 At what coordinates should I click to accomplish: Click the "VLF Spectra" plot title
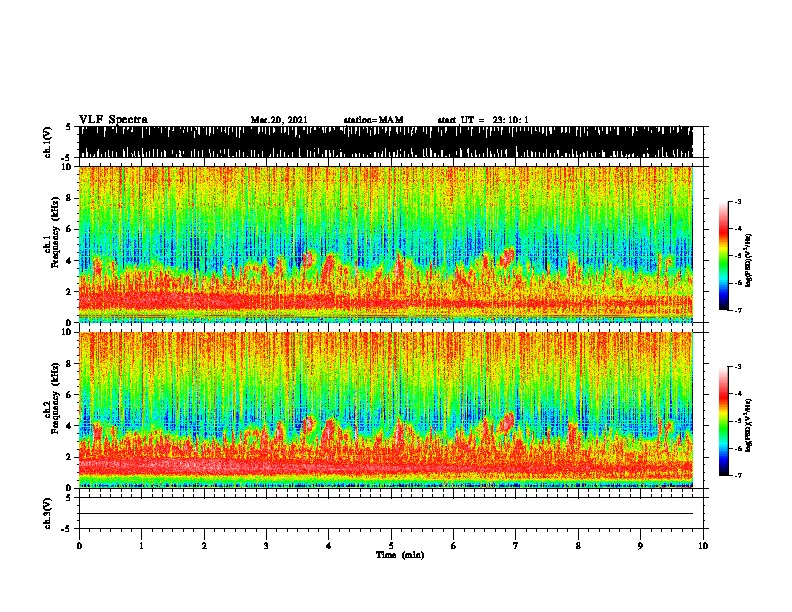113,120
